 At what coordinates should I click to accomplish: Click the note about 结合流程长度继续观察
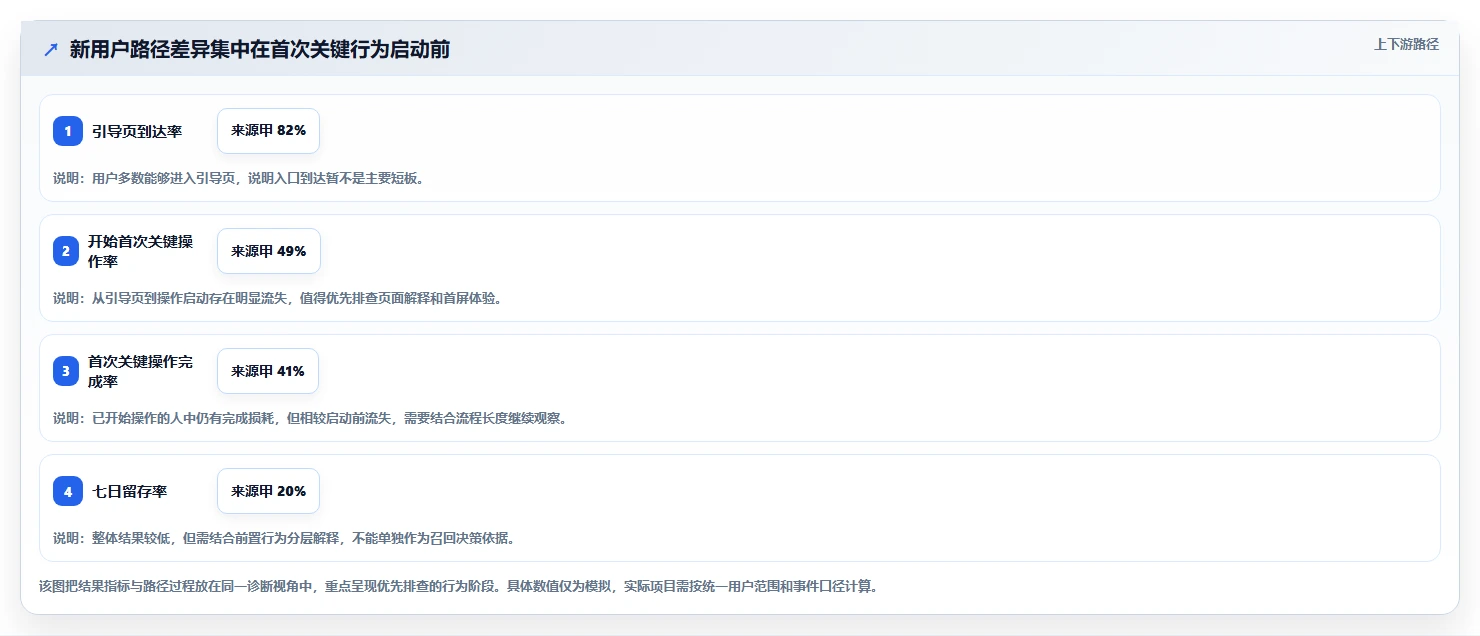(310, 418)
